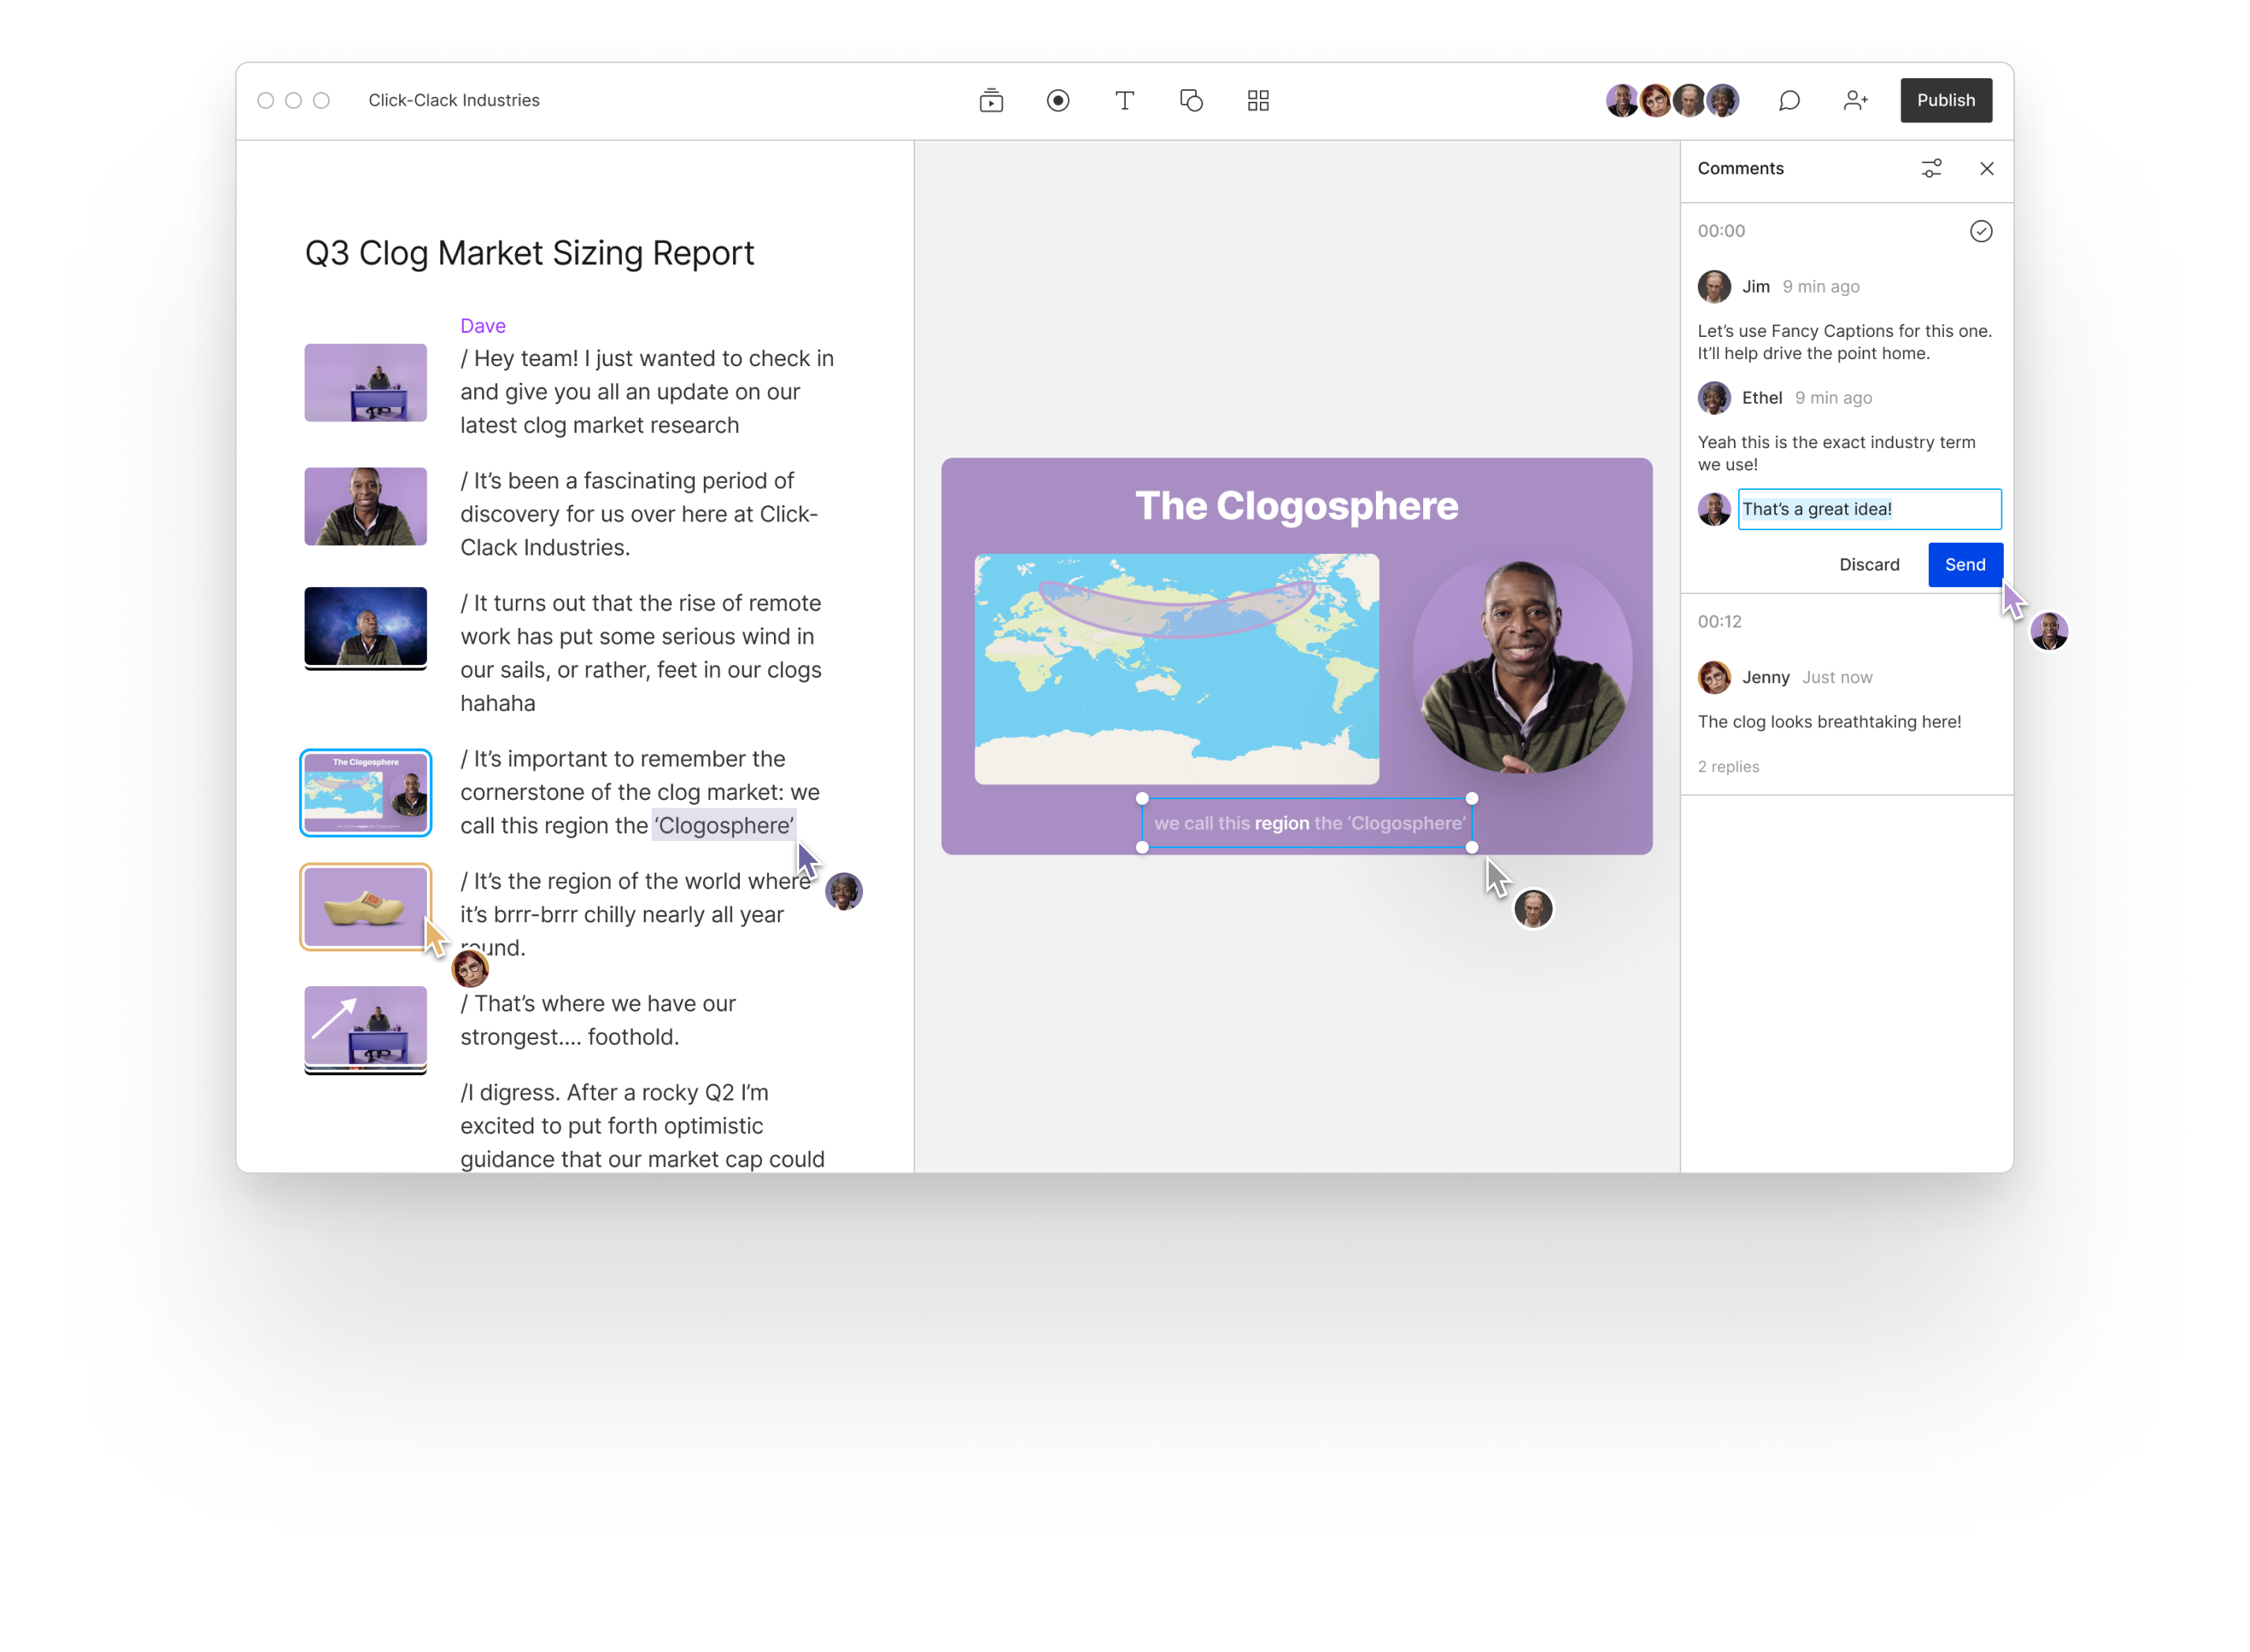Click the reply text input field

pyautogui.click(x=1868, y=509)
